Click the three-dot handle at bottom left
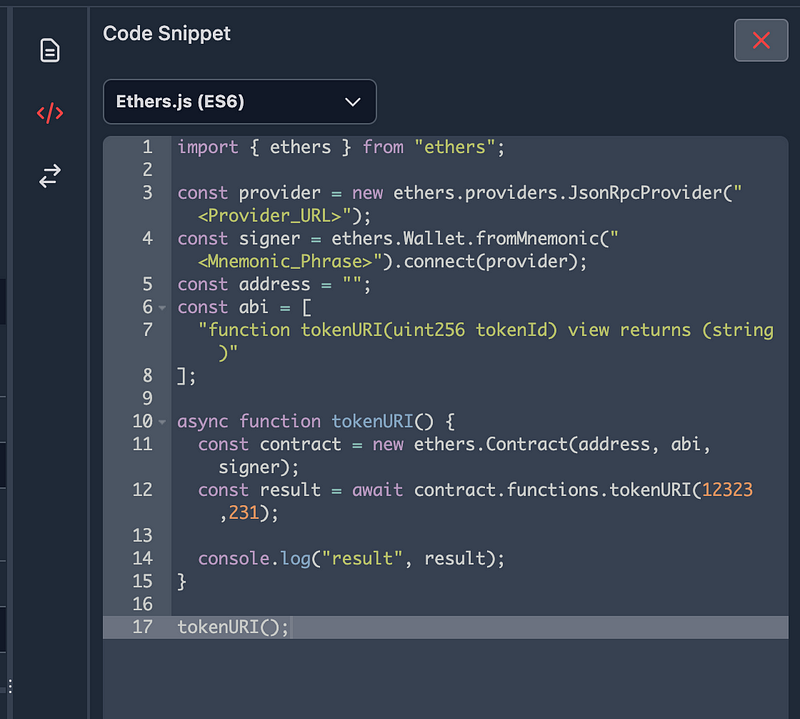Image resolution: width=800 pixels, height=719 pixels. [x=10, y=686]
